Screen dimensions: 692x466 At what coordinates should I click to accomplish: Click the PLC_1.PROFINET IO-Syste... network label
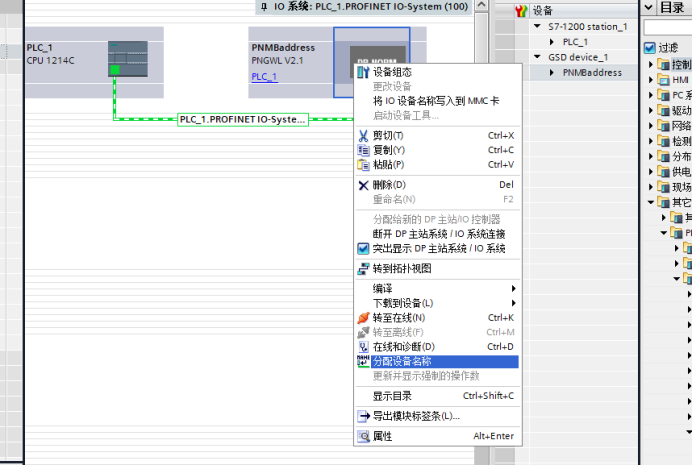point(243,120)
